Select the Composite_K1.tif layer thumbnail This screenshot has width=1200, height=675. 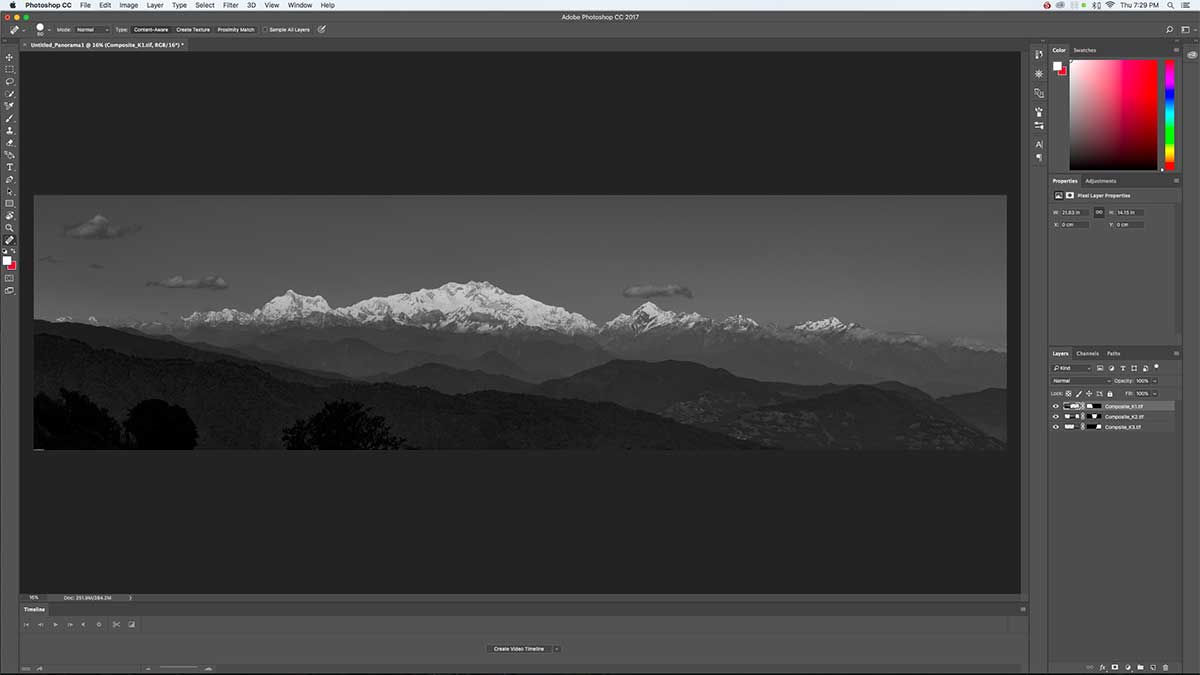tap(1072, 406)
